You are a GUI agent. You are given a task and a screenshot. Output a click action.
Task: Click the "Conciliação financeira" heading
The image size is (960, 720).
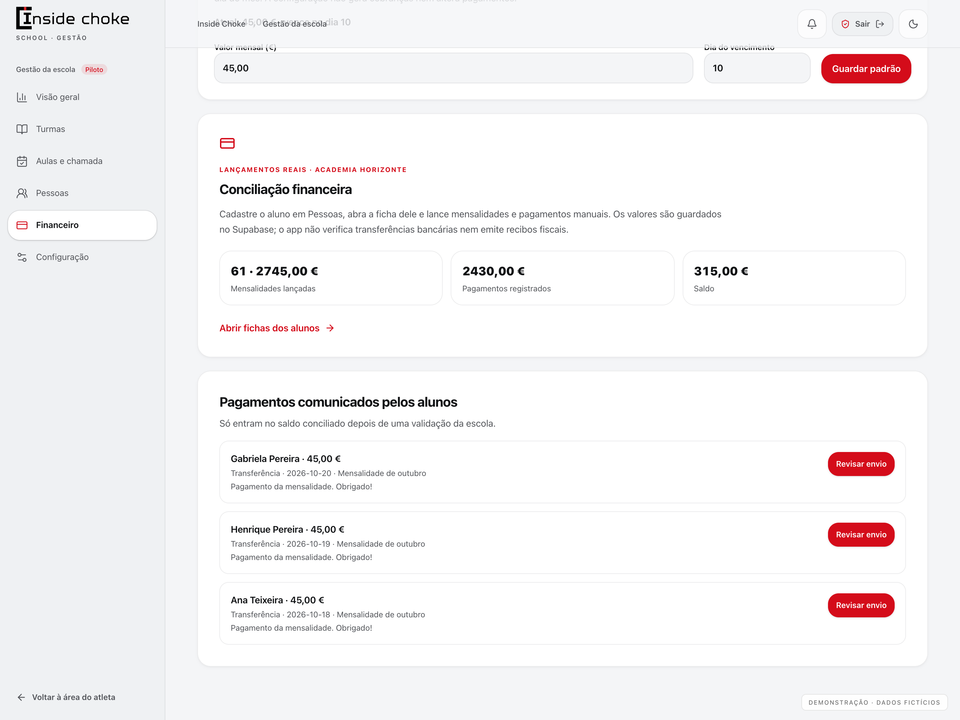pos(285,190)
